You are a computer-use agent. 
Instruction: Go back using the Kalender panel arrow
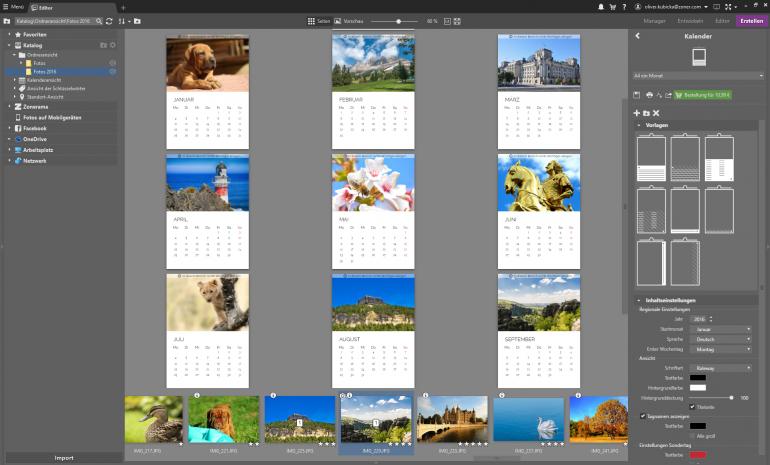tap(637, 36)
